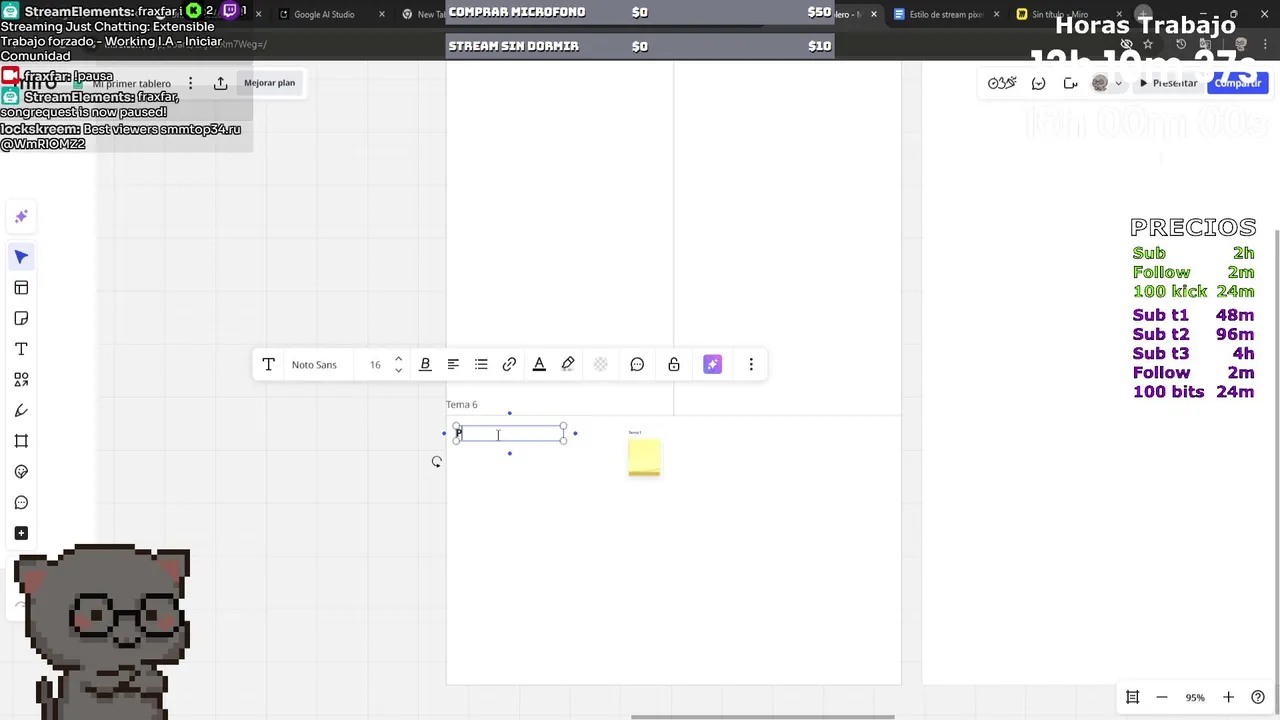Click the video call icon in top bar
Viewport: 1280px width, 720px height.
coord(1070,83)
